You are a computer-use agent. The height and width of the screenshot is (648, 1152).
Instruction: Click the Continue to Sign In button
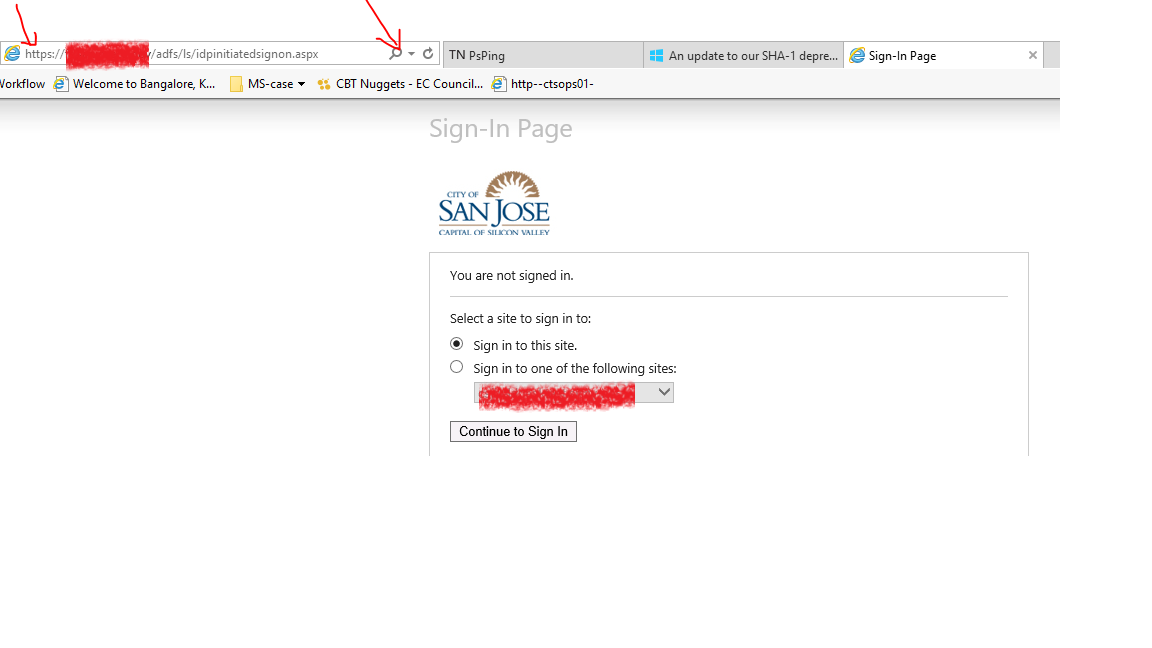tap(514, 431)
